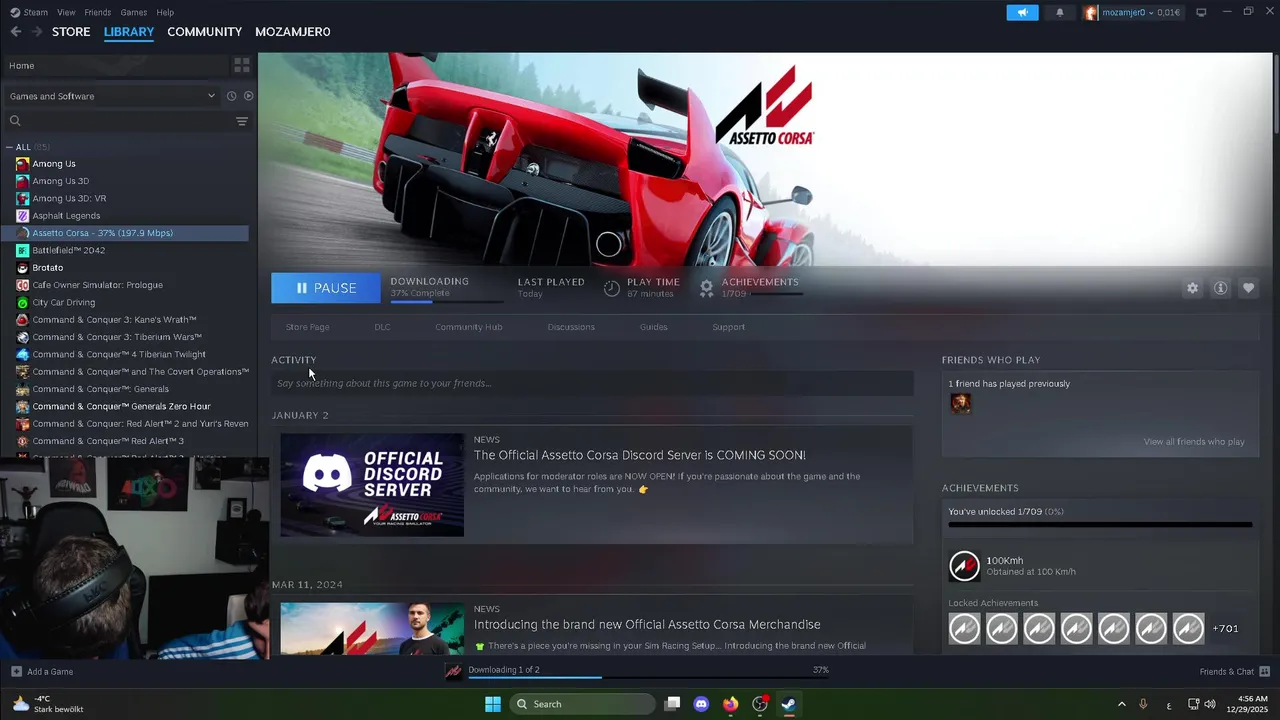This screenshot has width=1280, height=720.
Task: Click the Steam taskbar icon
Action: (789, 704)
